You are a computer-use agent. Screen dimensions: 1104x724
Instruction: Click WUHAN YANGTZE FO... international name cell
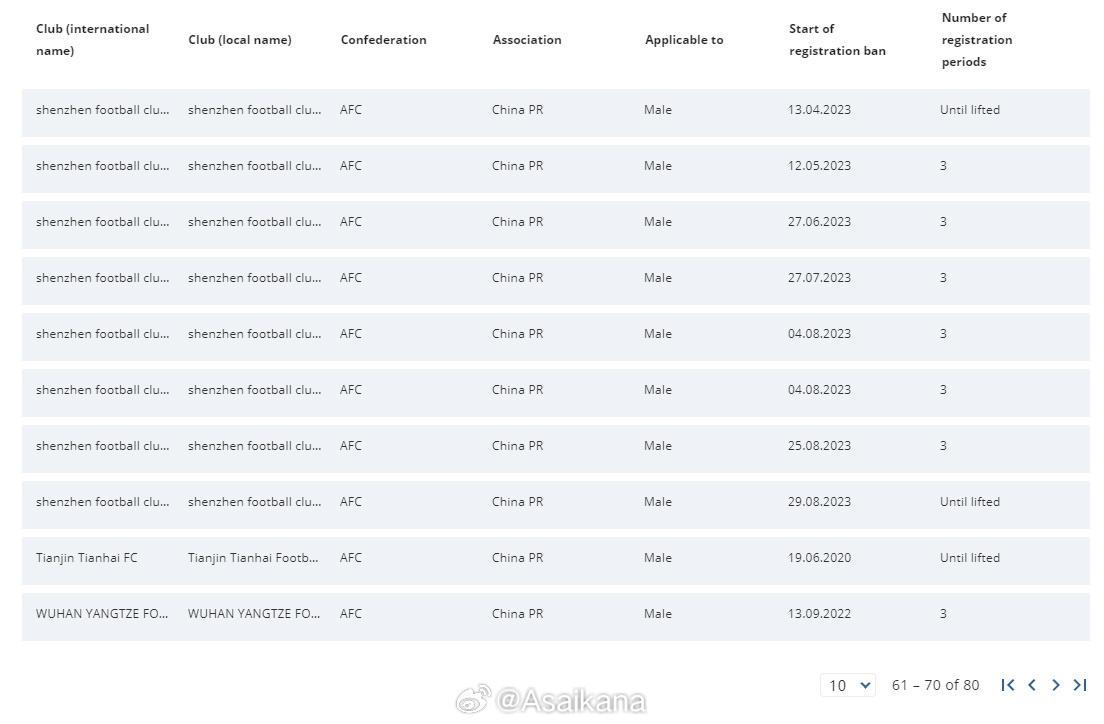click(102, 614)
